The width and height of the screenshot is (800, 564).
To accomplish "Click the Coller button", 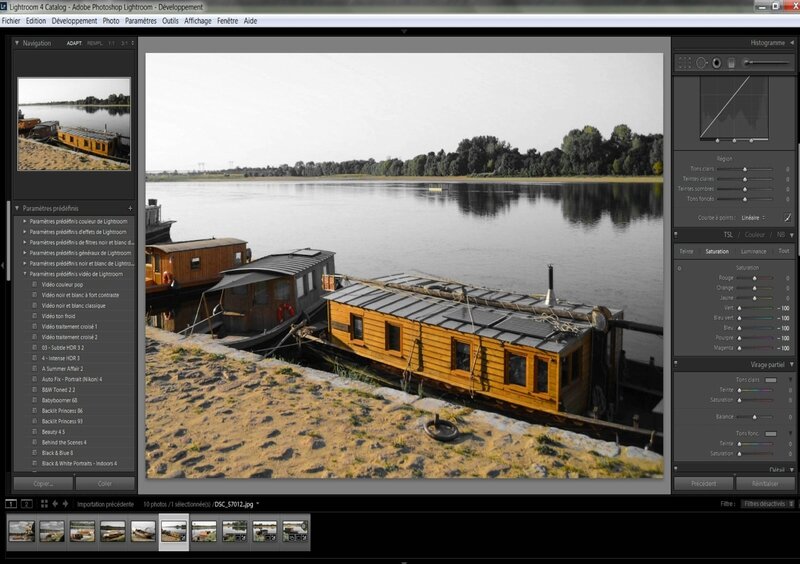I will (x=105, y=483).
